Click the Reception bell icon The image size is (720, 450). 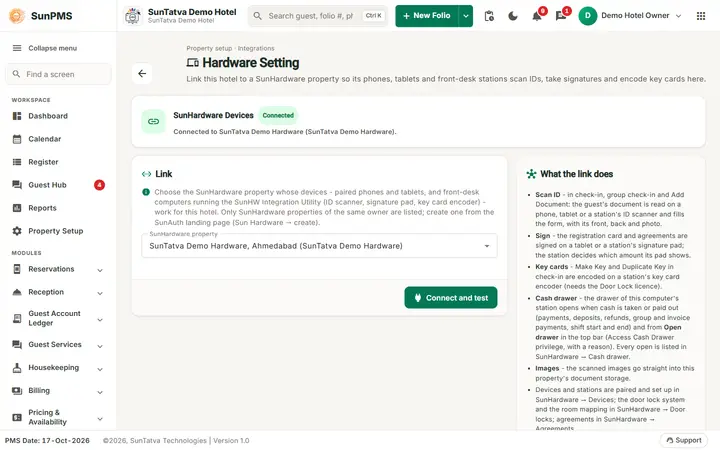(17, 292)
